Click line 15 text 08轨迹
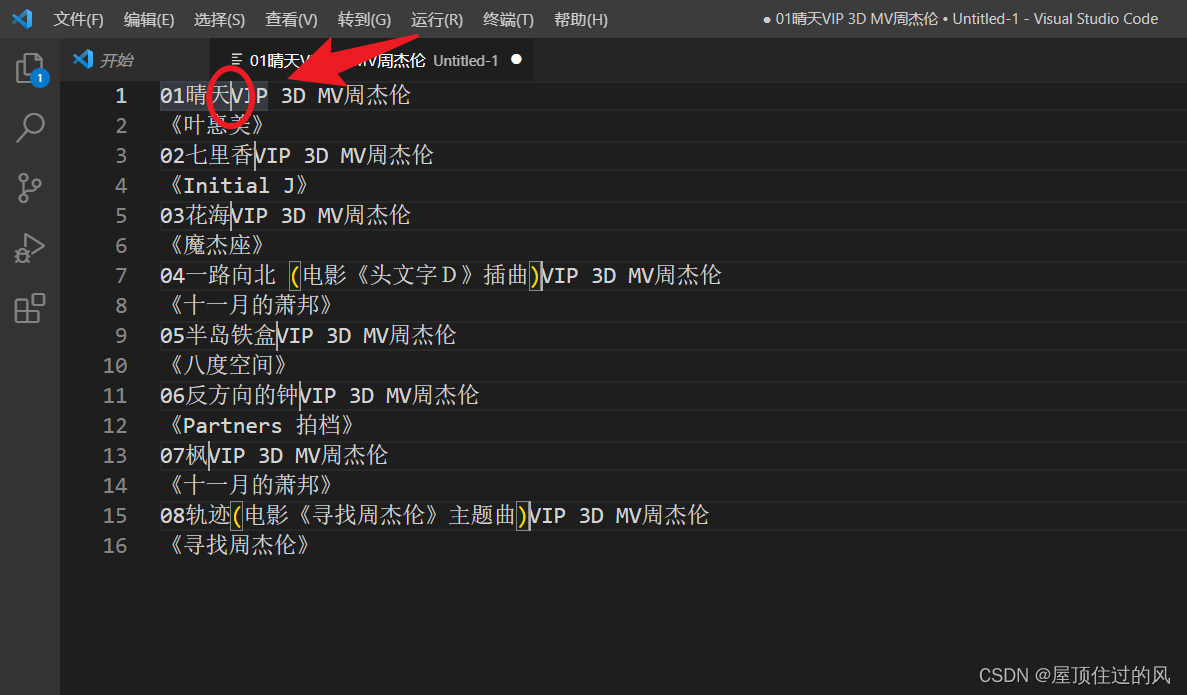1187x695 pixels. [195, 516]
